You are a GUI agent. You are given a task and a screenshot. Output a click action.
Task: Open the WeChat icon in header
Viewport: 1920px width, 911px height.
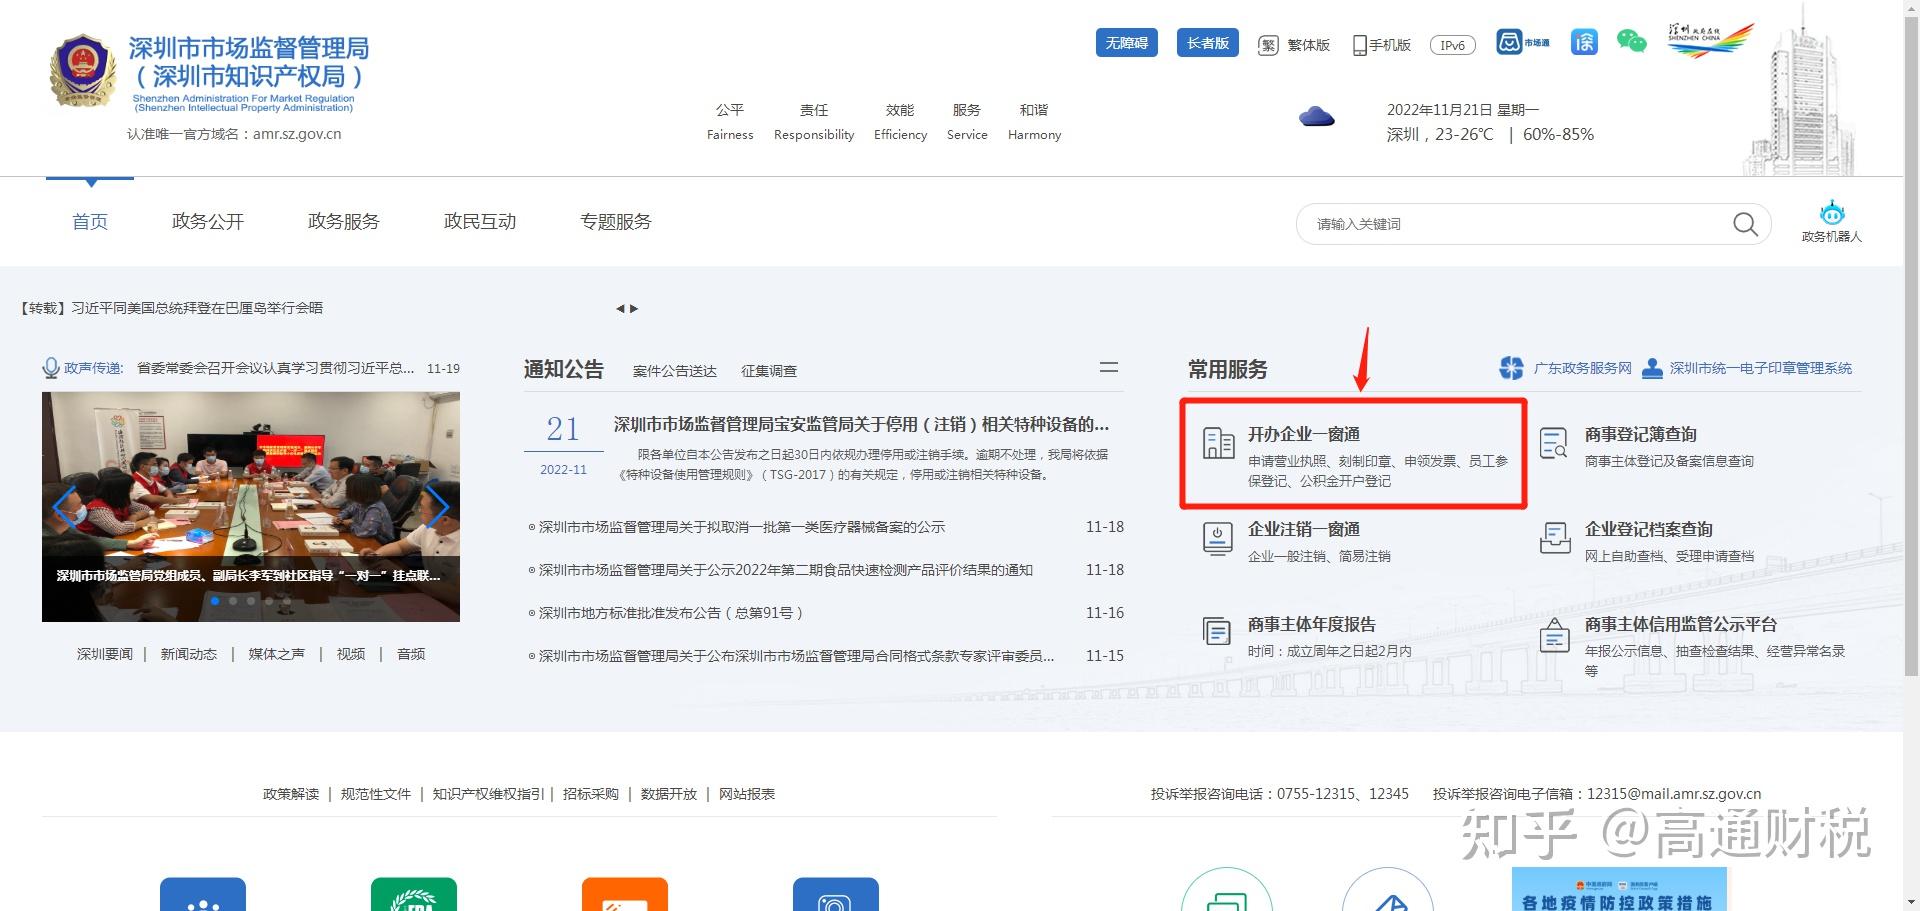1632,42
